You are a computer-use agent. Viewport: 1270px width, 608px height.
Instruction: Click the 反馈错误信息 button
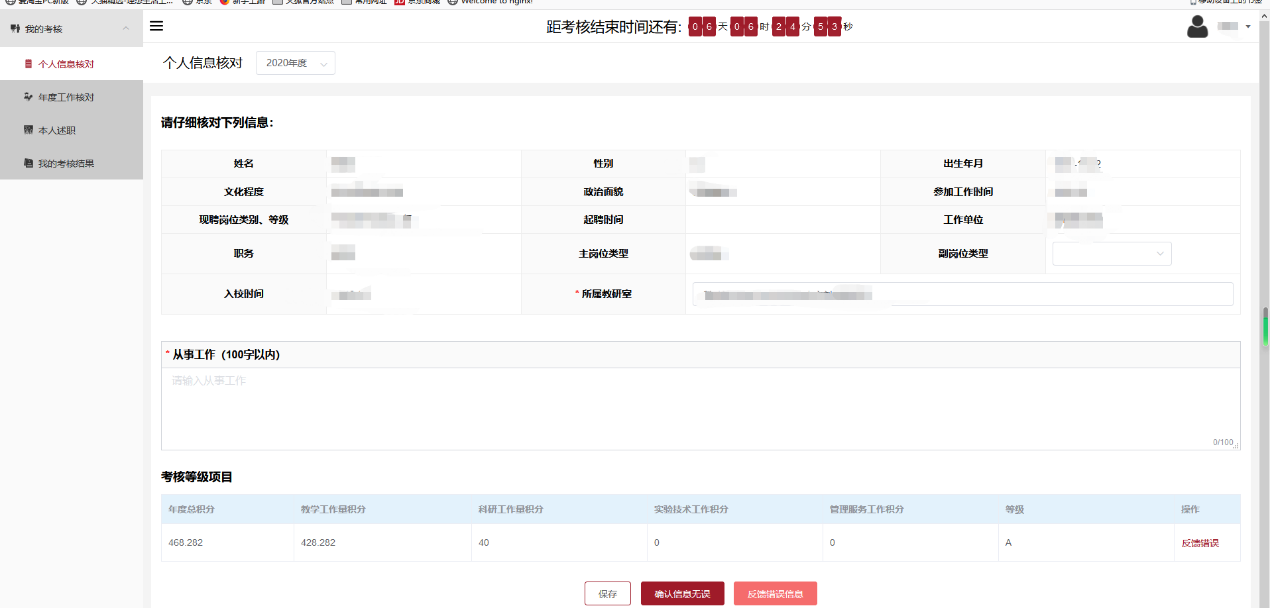pos(775,594)
